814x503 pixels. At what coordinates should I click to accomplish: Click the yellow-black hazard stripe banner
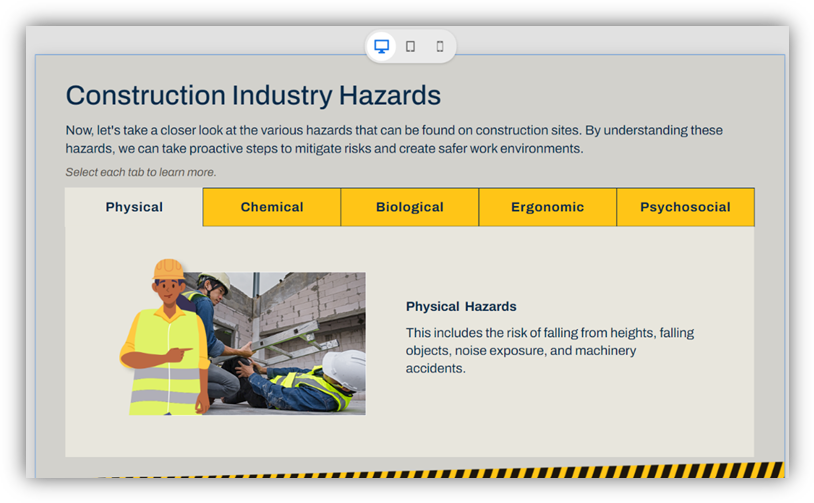(x=440, y=470)
